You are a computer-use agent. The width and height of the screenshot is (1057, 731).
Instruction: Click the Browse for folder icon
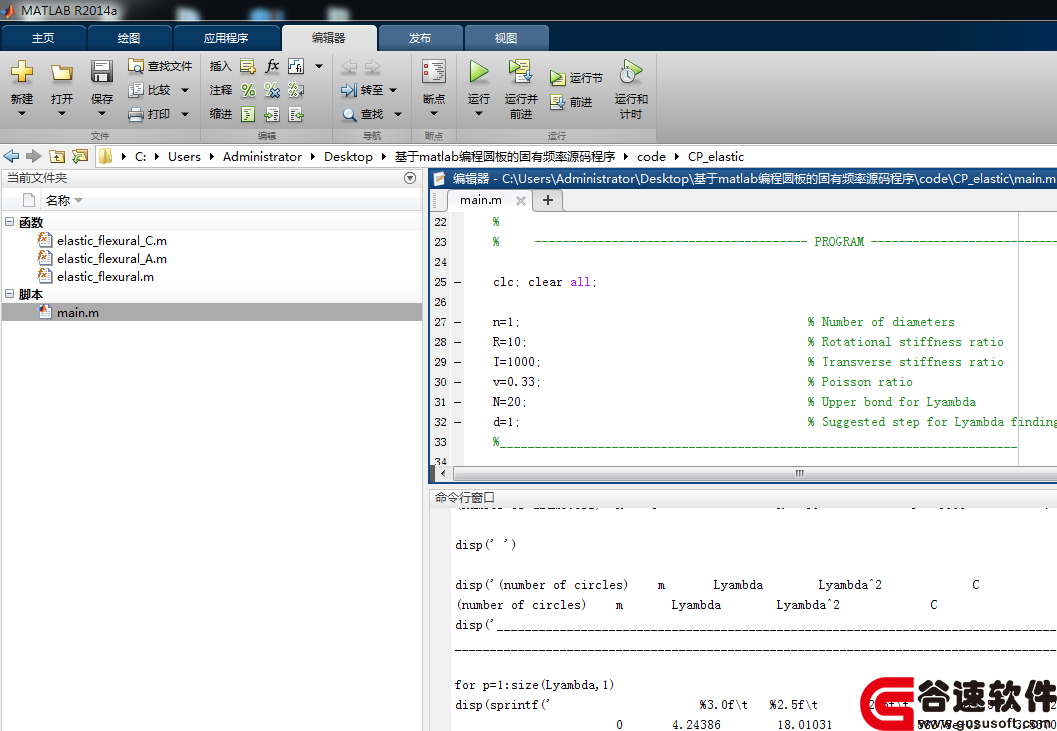tap(80, 156)
